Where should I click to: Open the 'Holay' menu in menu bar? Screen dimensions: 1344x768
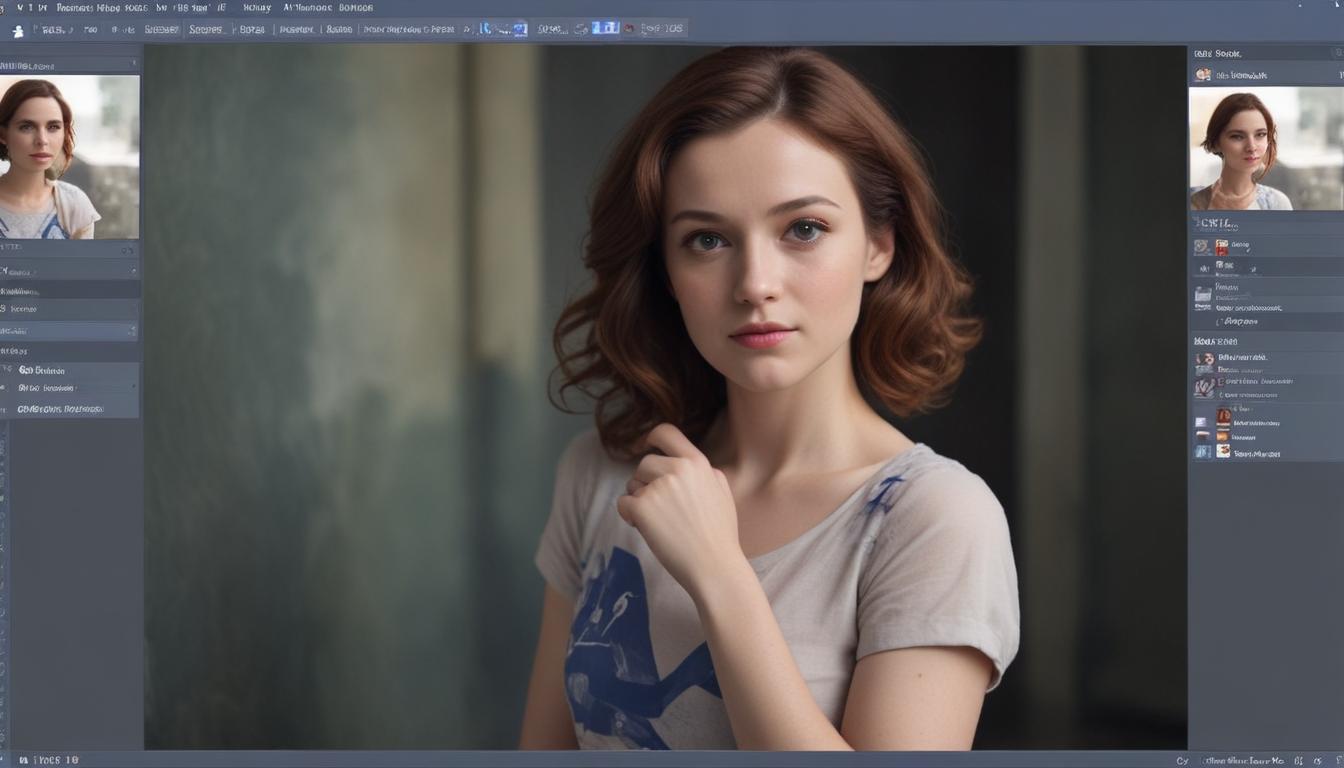257,8
